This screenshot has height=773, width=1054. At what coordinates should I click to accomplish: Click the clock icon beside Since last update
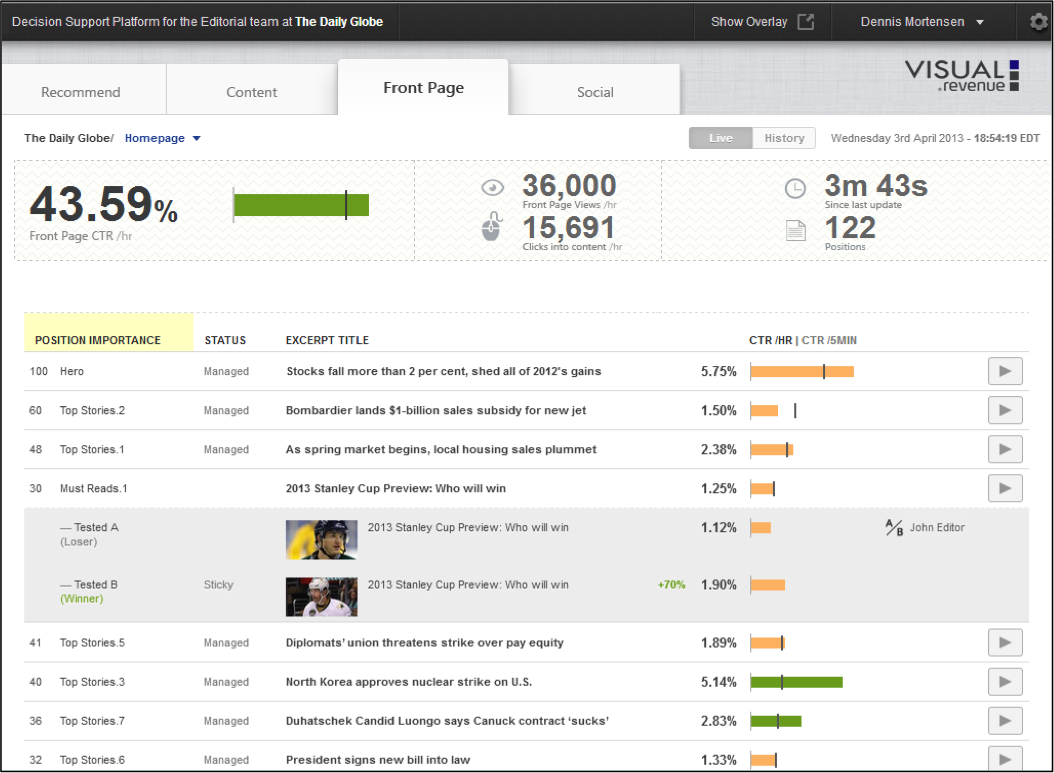pyautogui.click(x=795, y=188)
